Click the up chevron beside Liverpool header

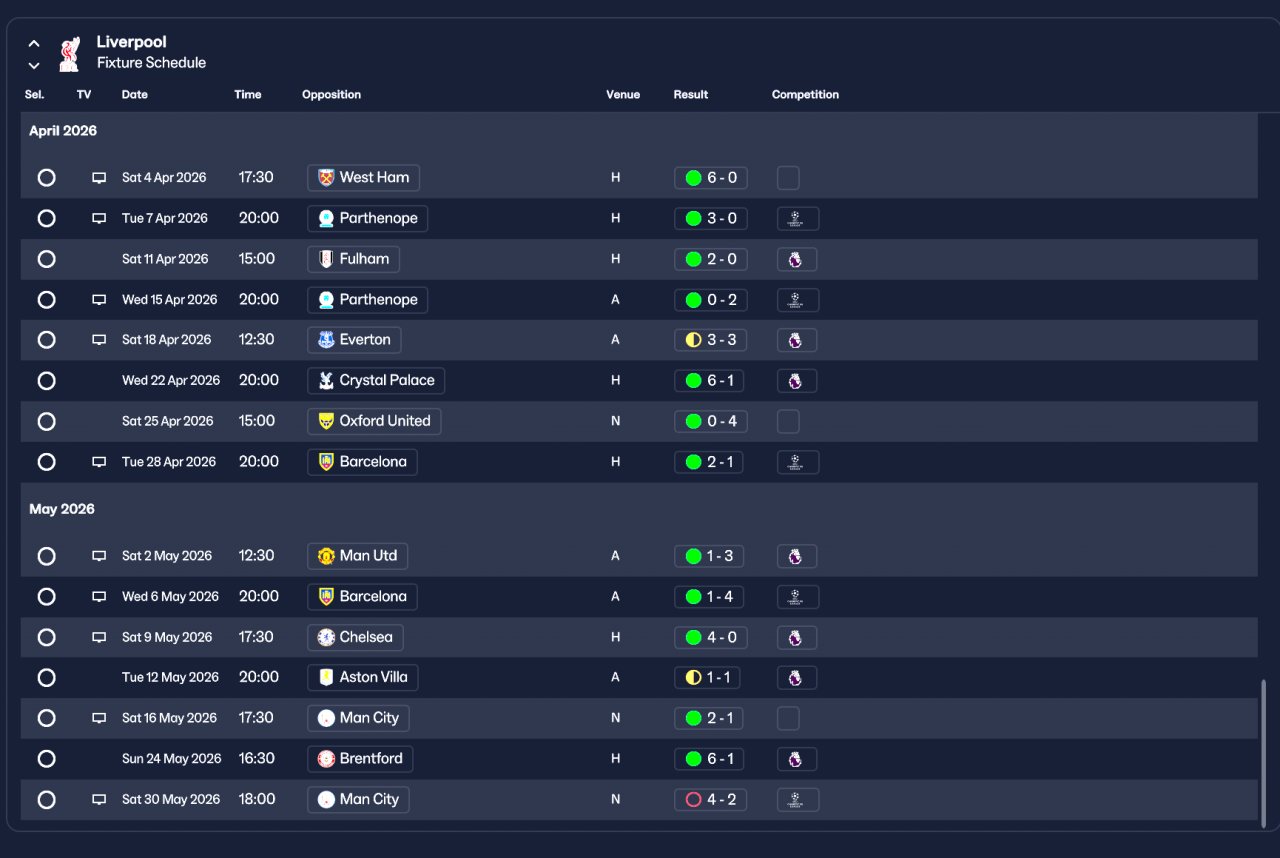pos(34,44)
